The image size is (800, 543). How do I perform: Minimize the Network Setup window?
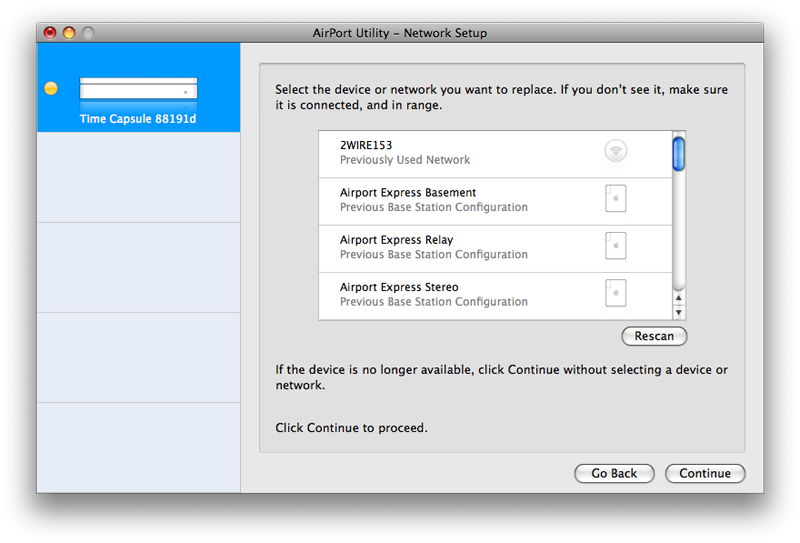[69, 33]
